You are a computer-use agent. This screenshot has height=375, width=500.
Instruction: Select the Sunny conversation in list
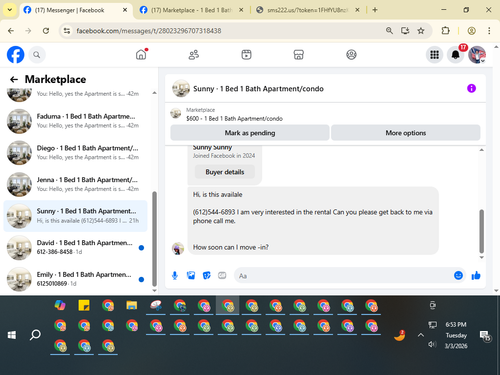point(75,216)
